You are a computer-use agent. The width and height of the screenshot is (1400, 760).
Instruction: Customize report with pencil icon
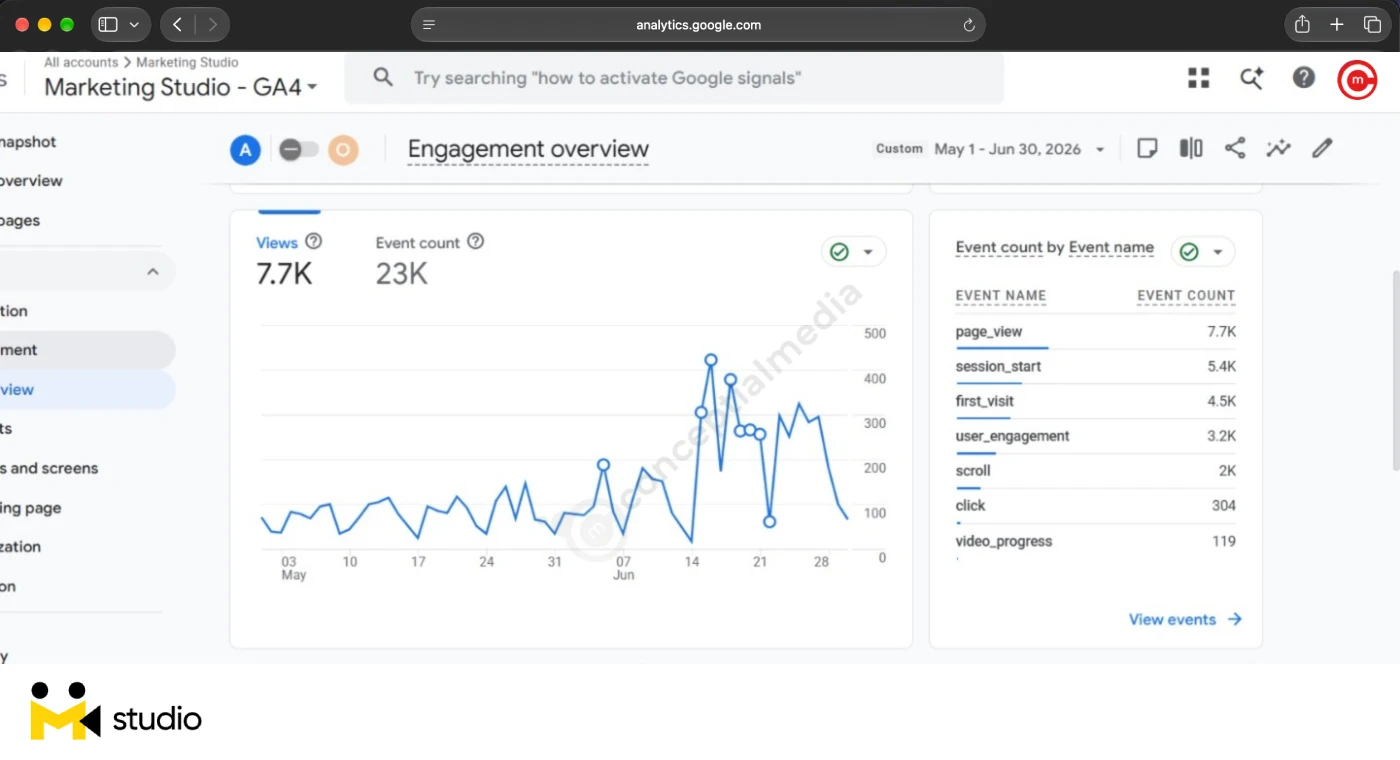click(x=1322, y=149)
